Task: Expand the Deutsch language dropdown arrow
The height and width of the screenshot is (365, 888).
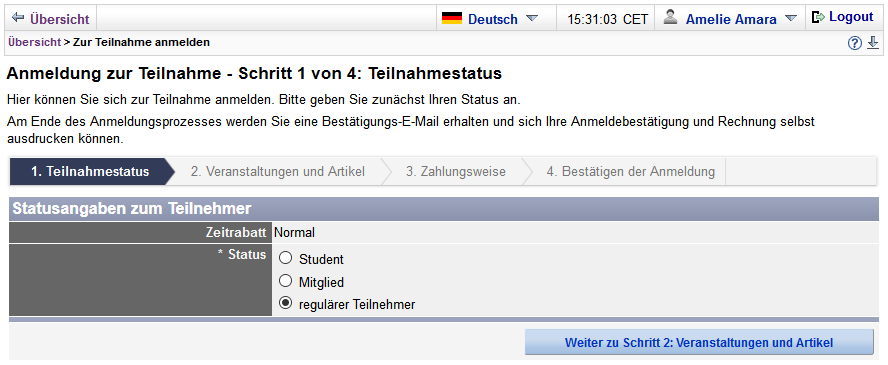Action: (531, 18)
